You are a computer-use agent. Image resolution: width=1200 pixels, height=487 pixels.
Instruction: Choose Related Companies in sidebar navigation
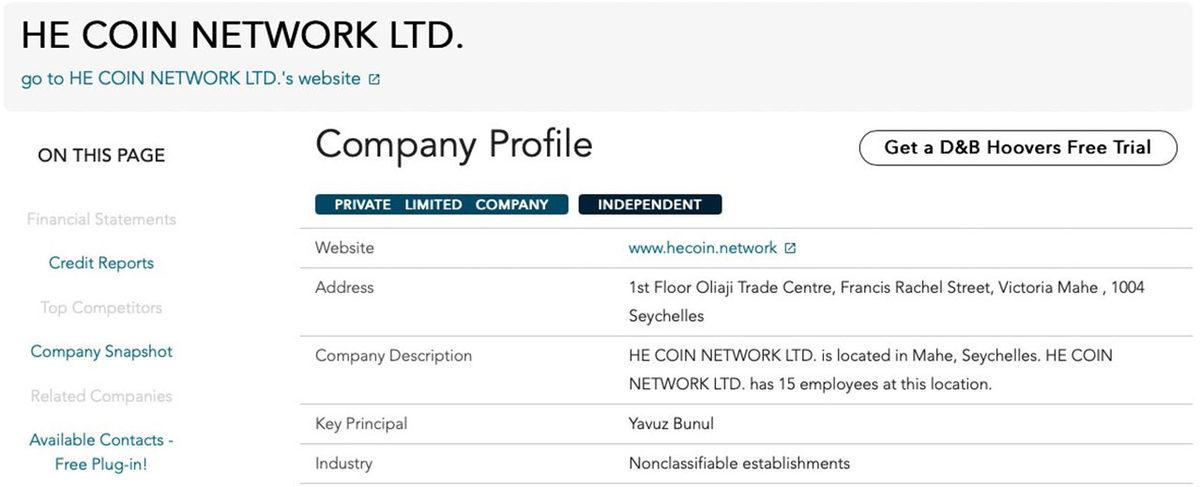pos(101,396)
